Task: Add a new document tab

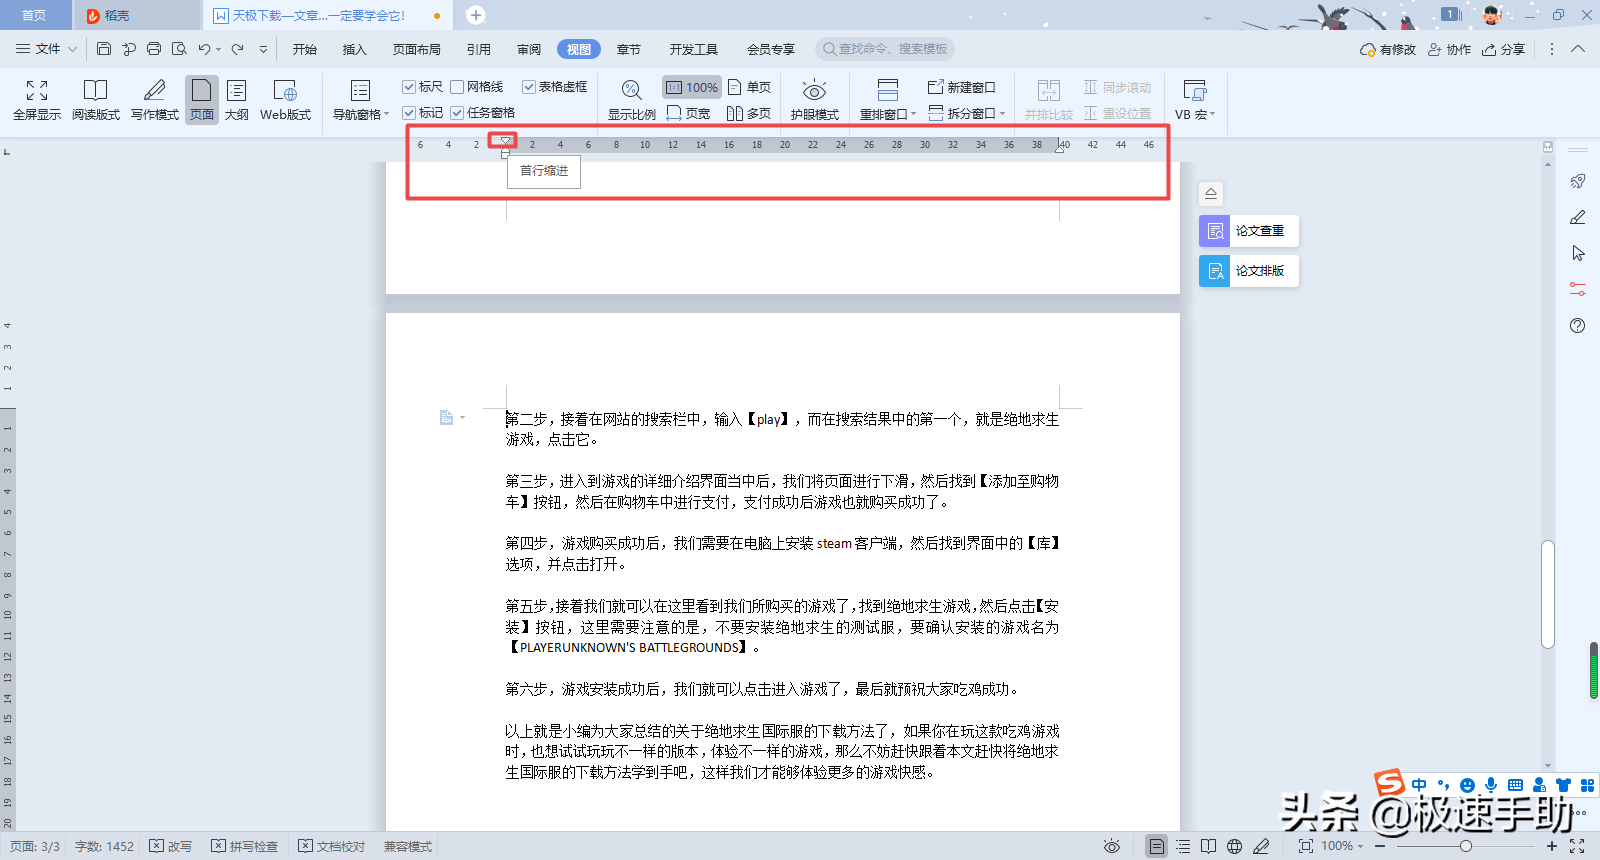Action: 476,15
